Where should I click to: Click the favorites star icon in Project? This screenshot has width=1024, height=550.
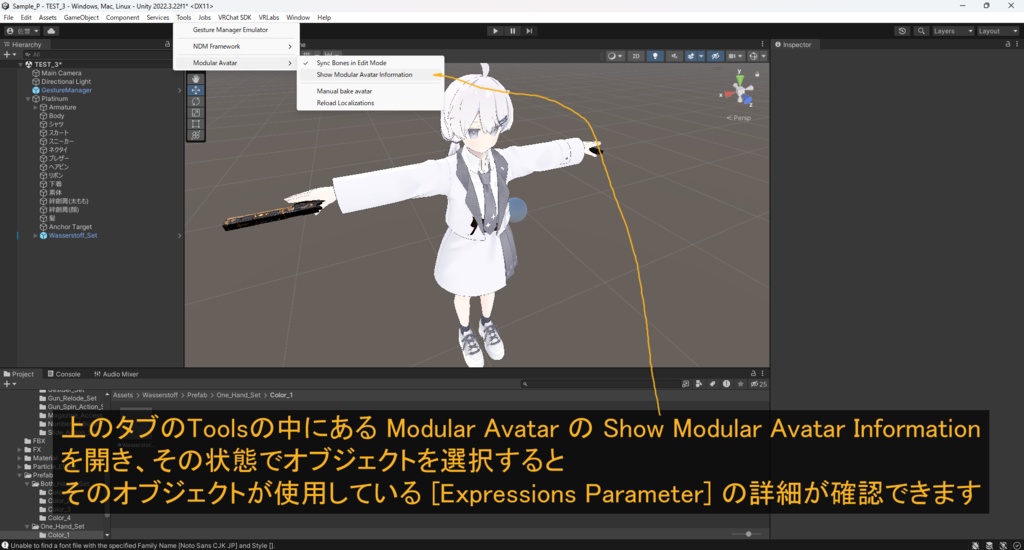click(740, 384)
